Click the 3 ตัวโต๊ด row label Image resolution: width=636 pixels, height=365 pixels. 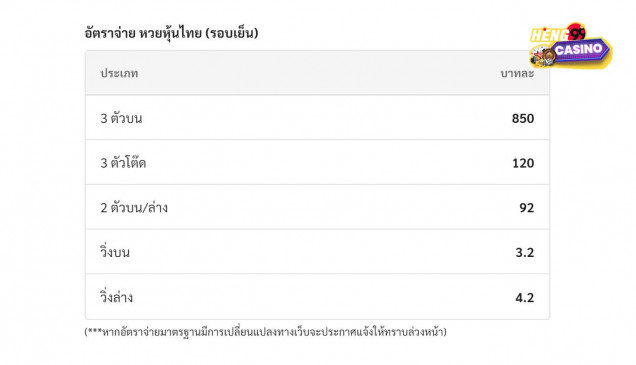point(123,163)
